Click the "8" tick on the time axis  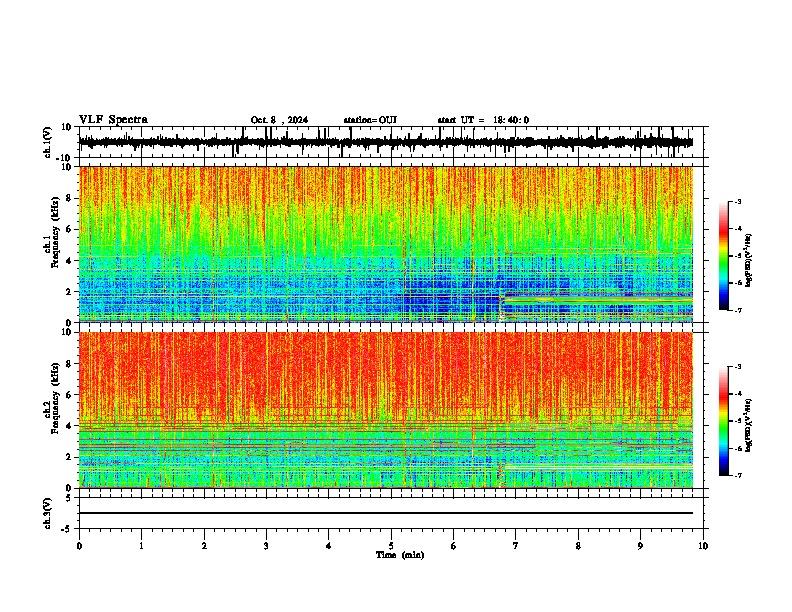coord(578,546)
